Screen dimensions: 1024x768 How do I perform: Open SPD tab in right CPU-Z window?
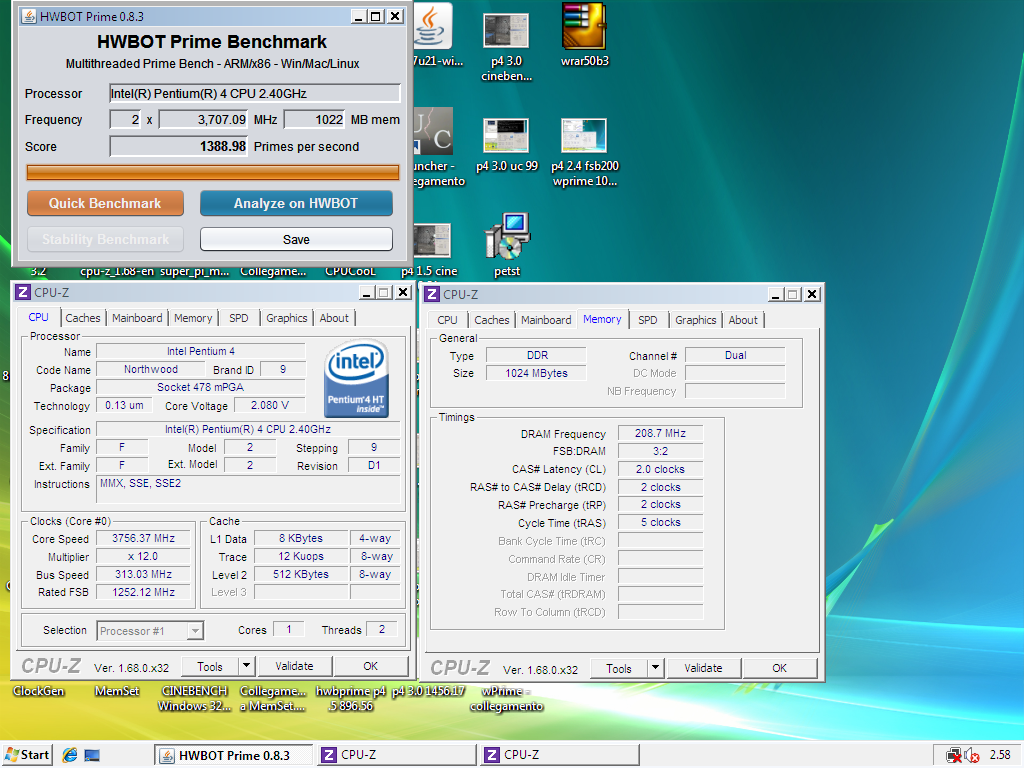tap(648, 320)
